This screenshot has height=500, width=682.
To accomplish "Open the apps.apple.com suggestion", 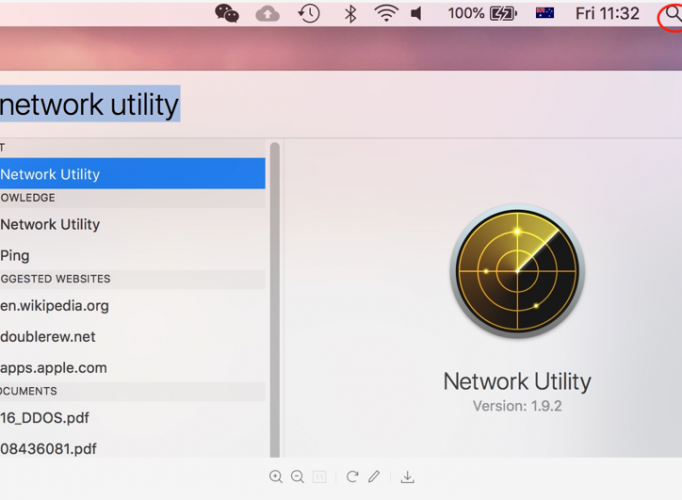I will [133, 368].
